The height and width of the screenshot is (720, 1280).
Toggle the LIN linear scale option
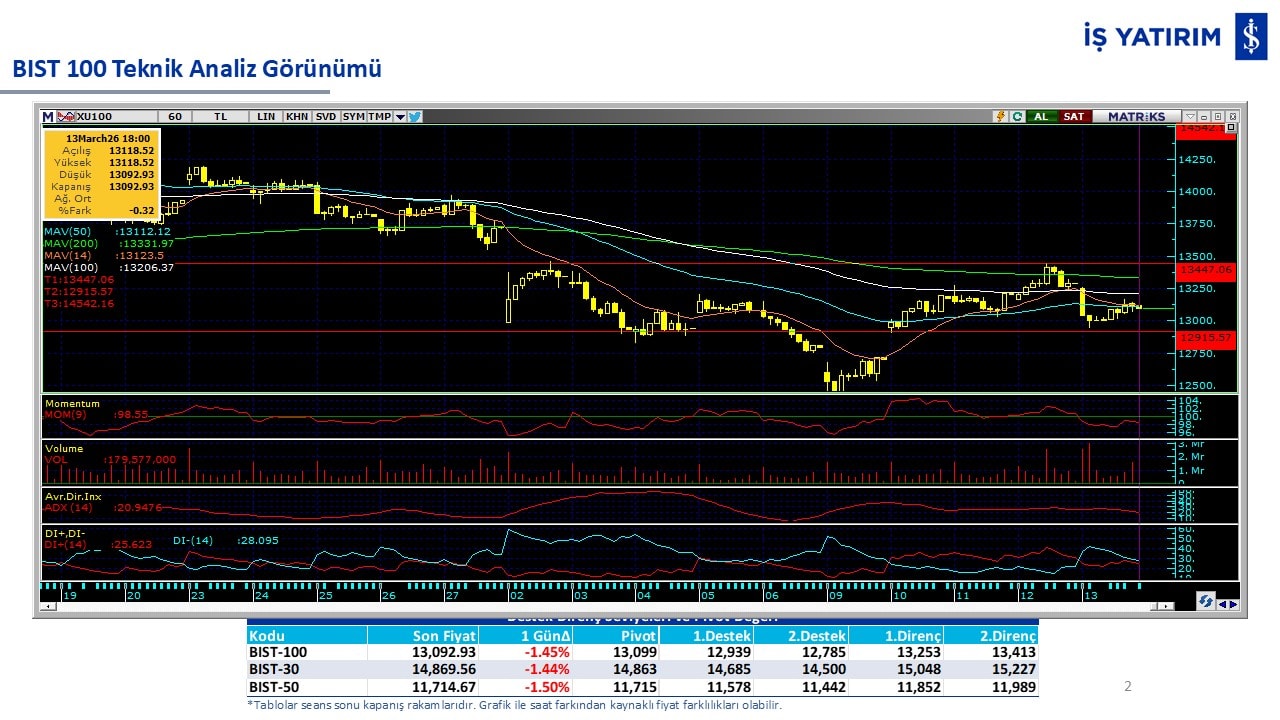pos(266,116)
